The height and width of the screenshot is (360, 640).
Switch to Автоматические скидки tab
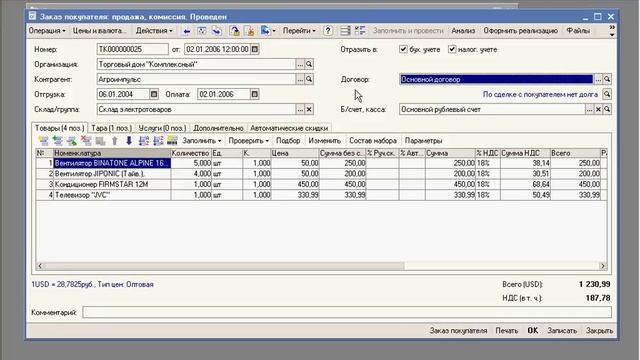(289, 128)
